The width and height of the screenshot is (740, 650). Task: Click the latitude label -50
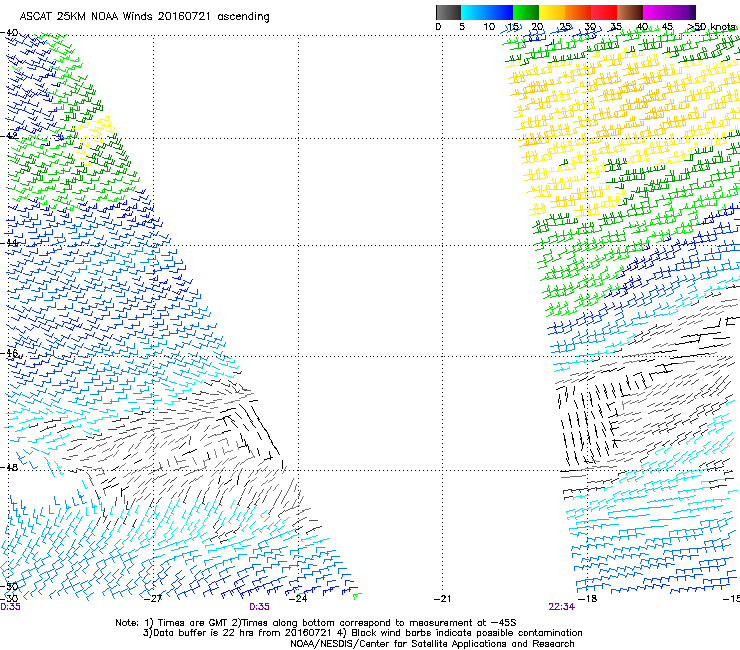[x=9, y=586]
